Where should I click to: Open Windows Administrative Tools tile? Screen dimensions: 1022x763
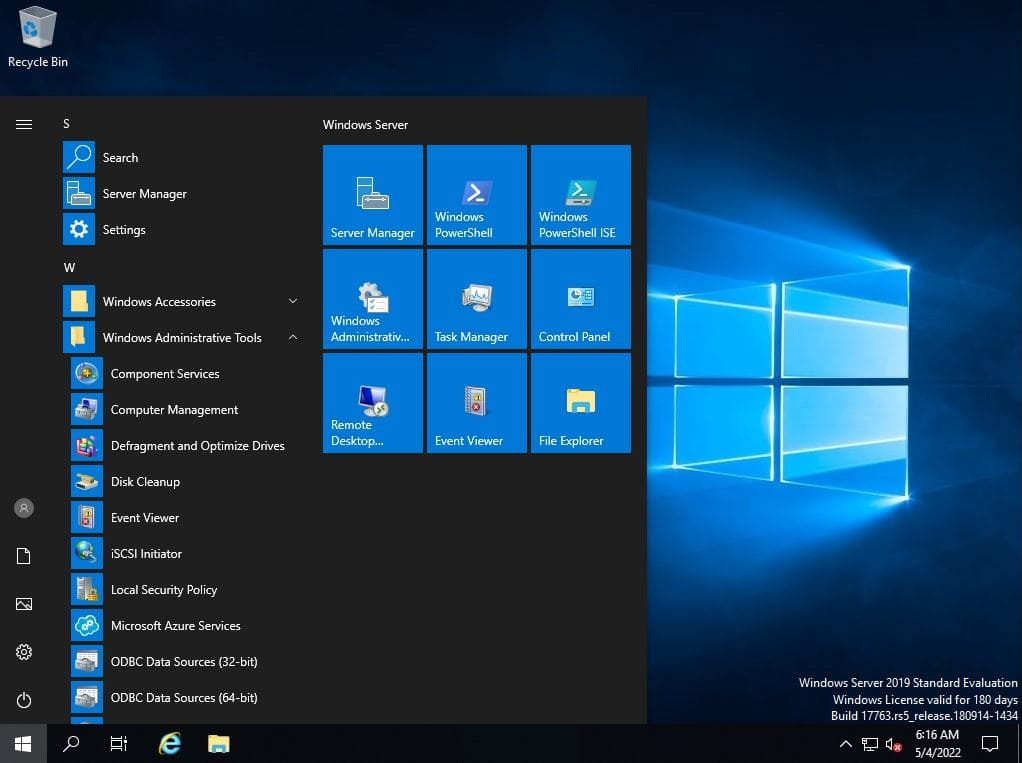point(373,299)
